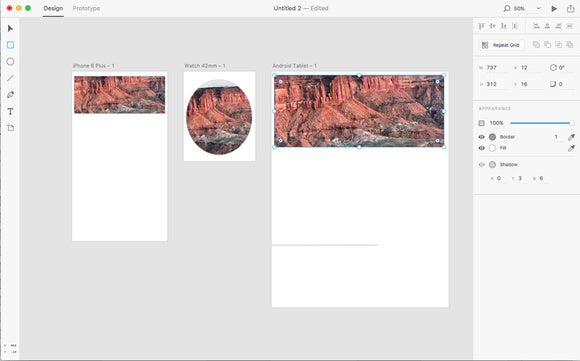Choose the Text tool
This screenshot has height=361, width=580.
click(x=10, y=111)
